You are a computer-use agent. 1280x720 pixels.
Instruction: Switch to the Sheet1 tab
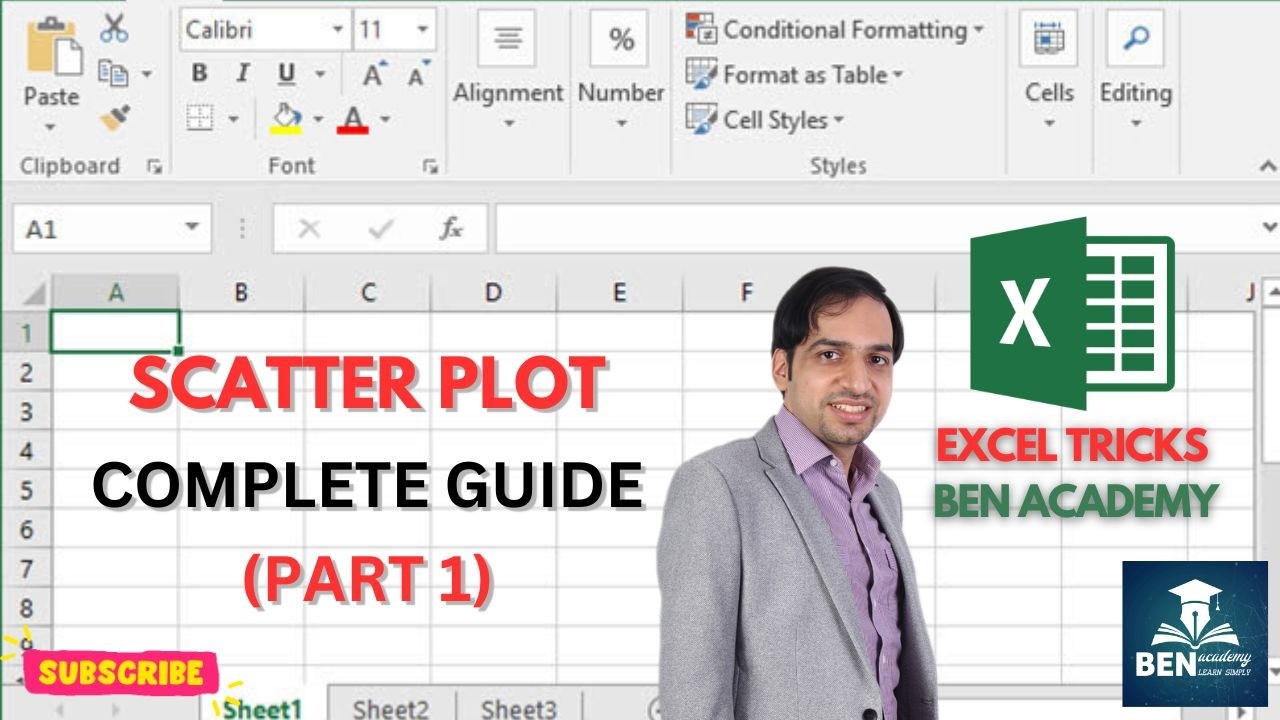click(264, 707)
